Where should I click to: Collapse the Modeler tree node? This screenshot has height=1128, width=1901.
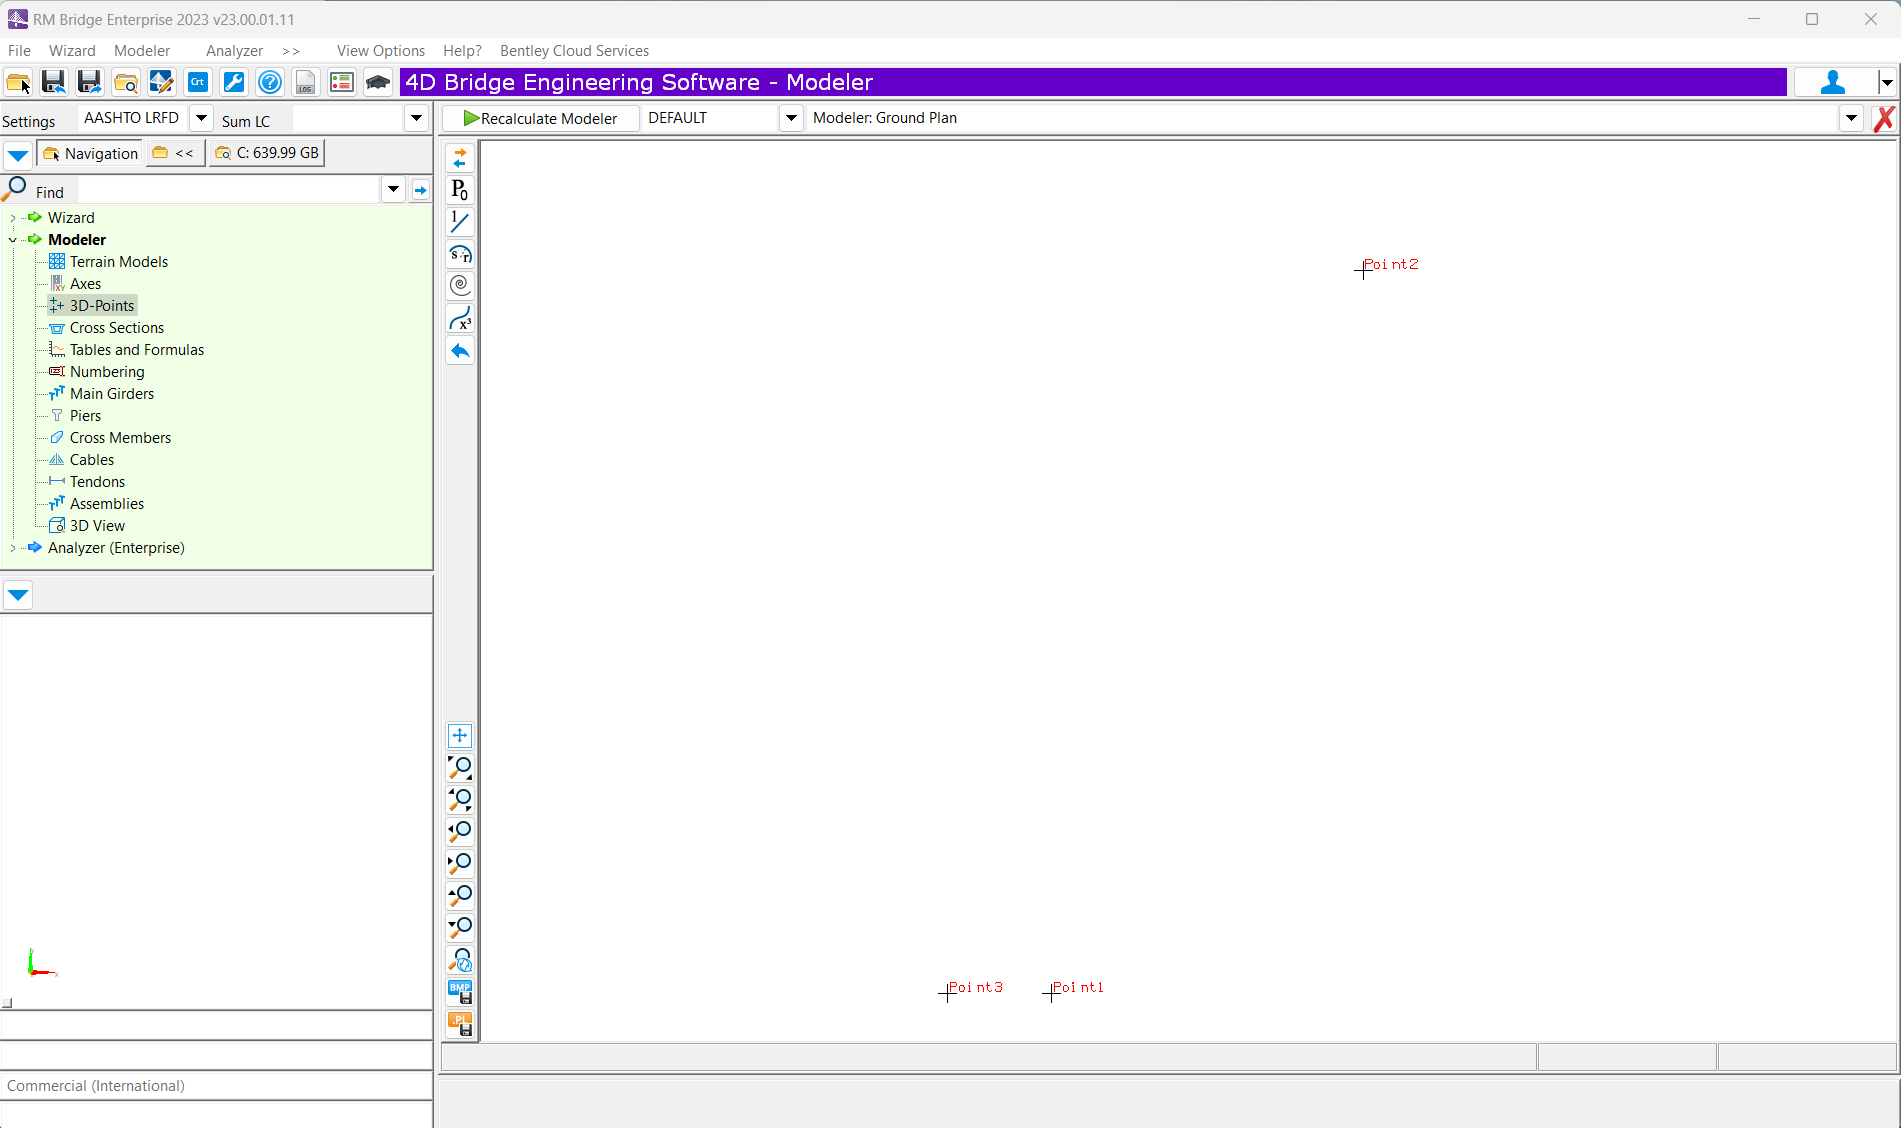(12, 240)
